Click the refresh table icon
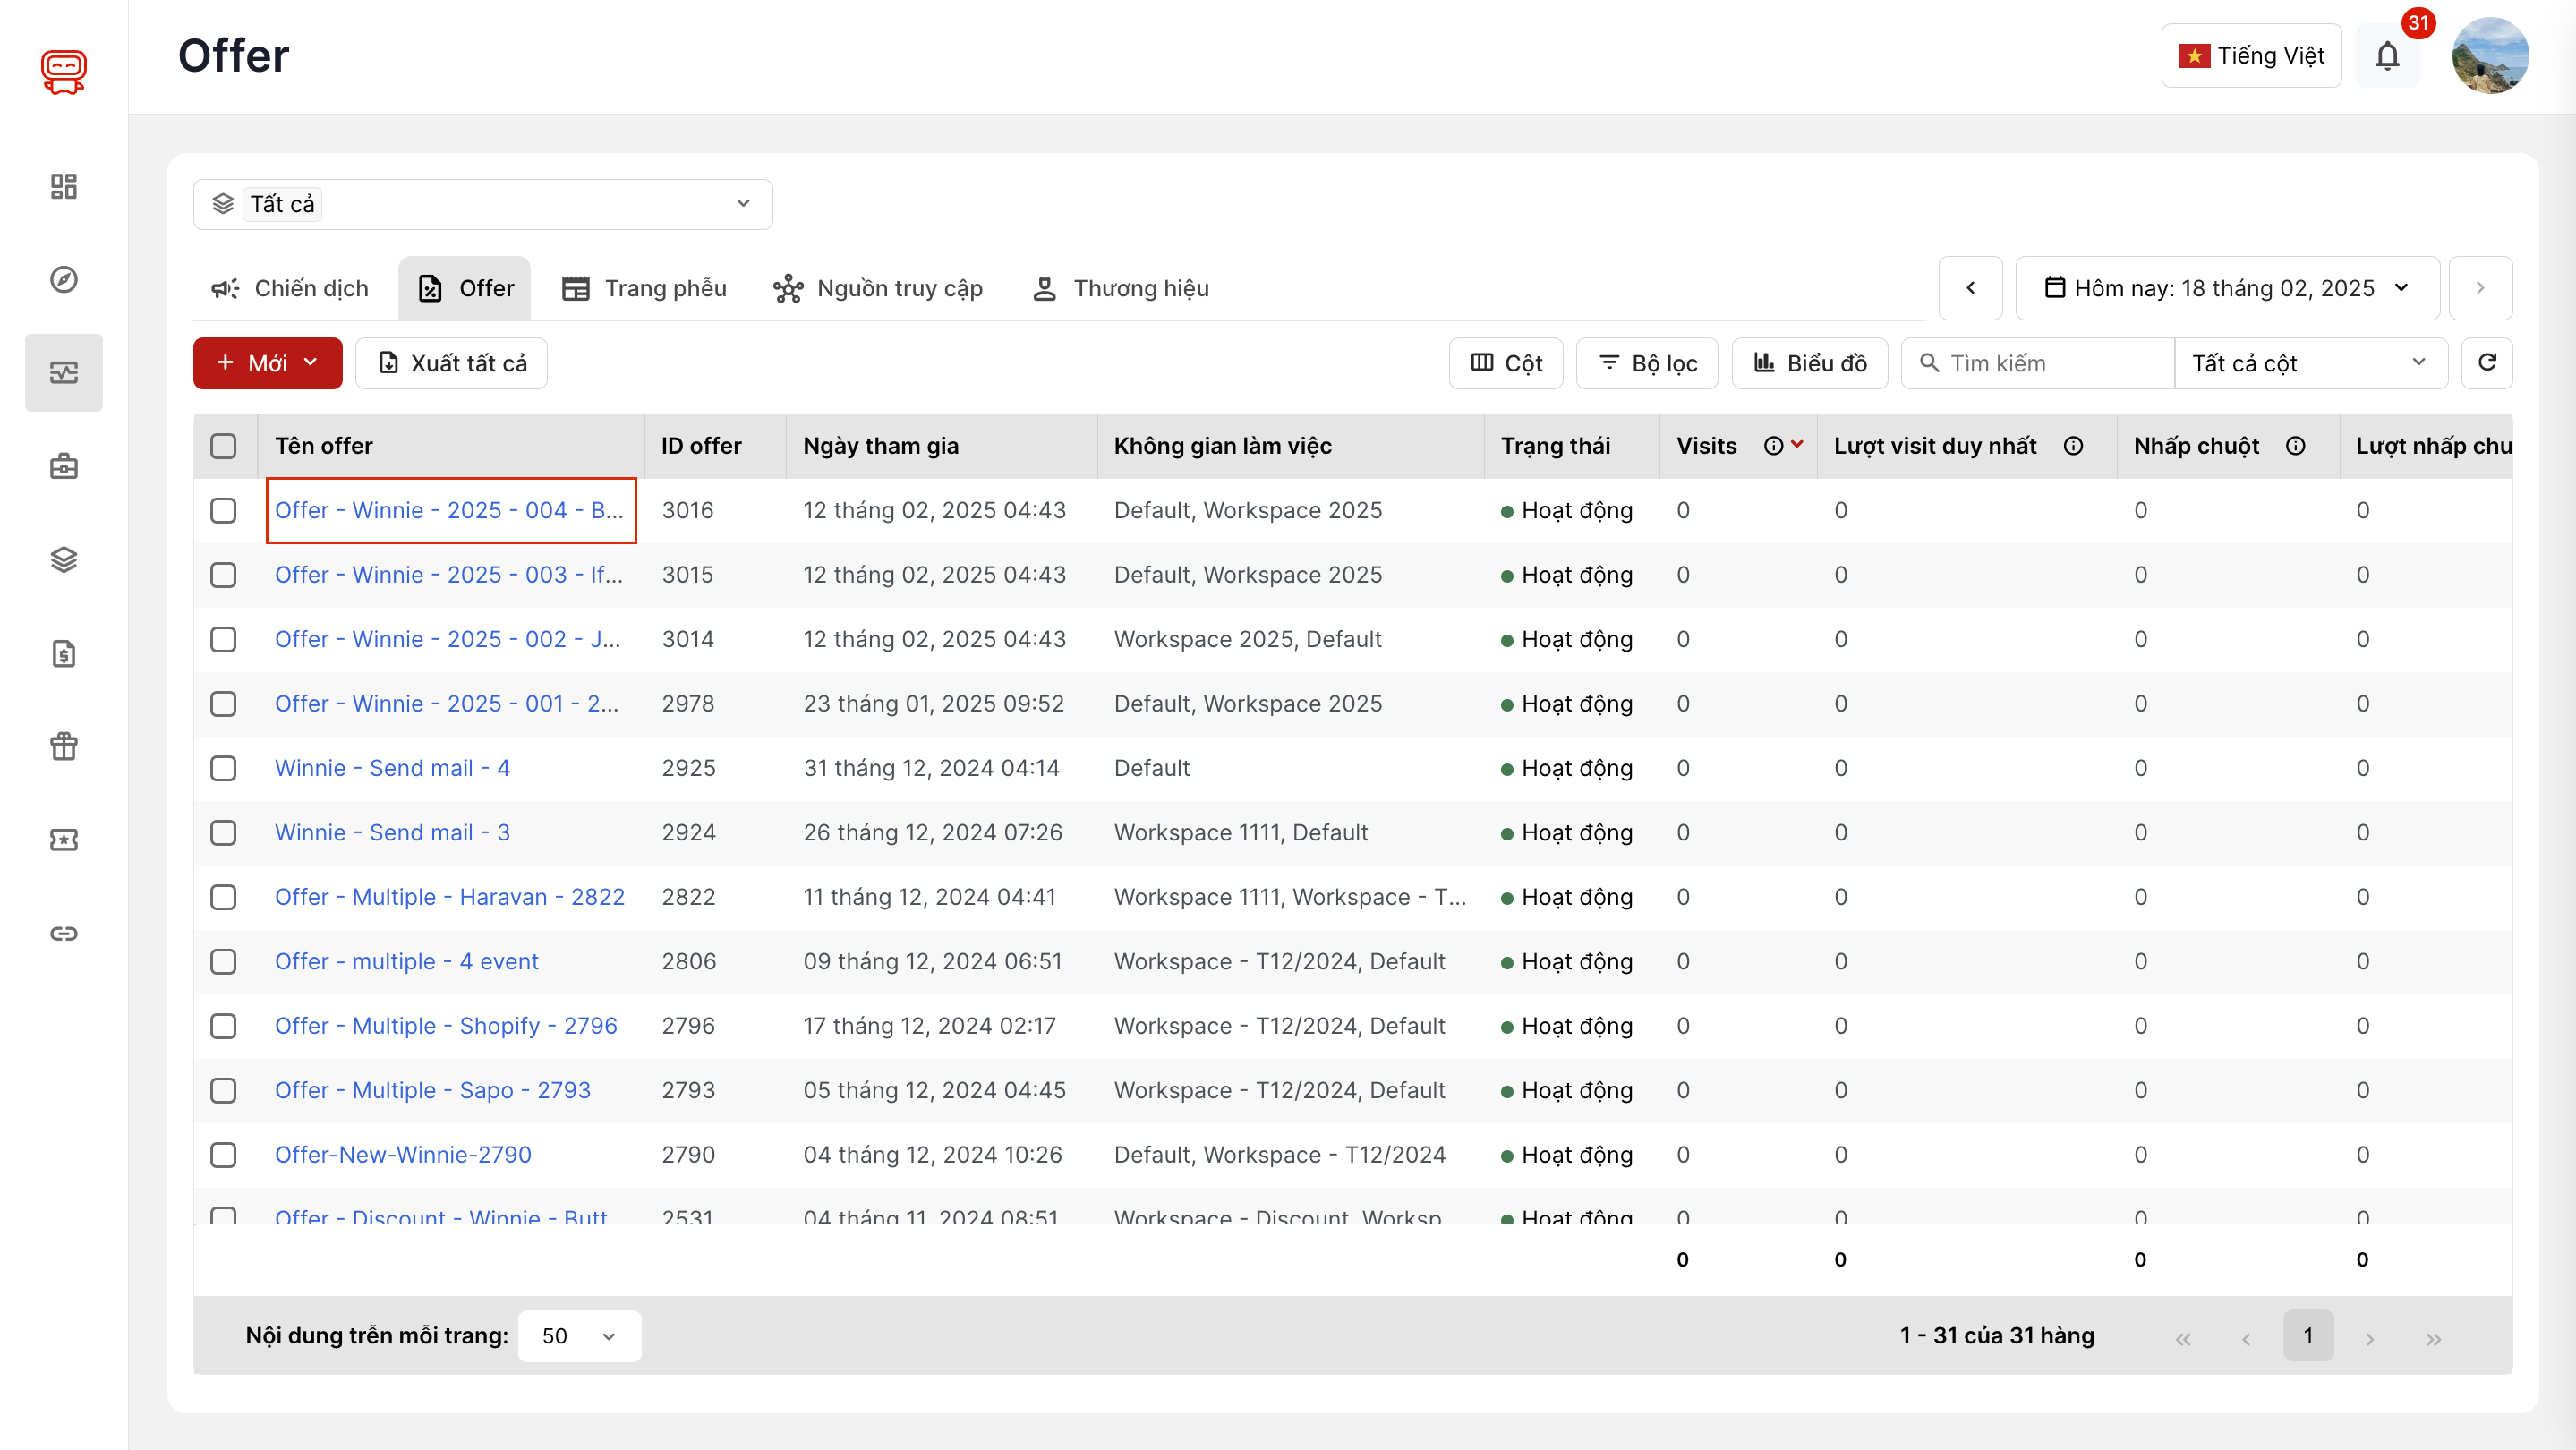Image resolution: width=2576 pixels, height=1450 pixels. (2487, 362)
